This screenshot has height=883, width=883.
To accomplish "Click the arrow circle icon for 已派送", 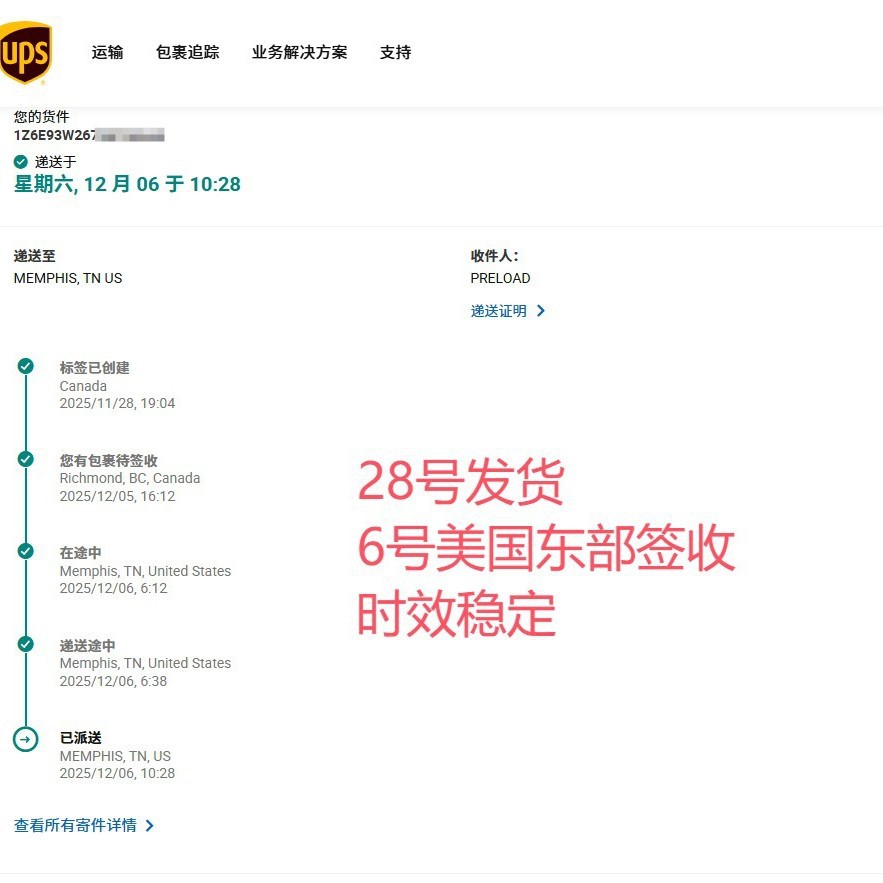I will pyautogui.click(x=25, y=739).
